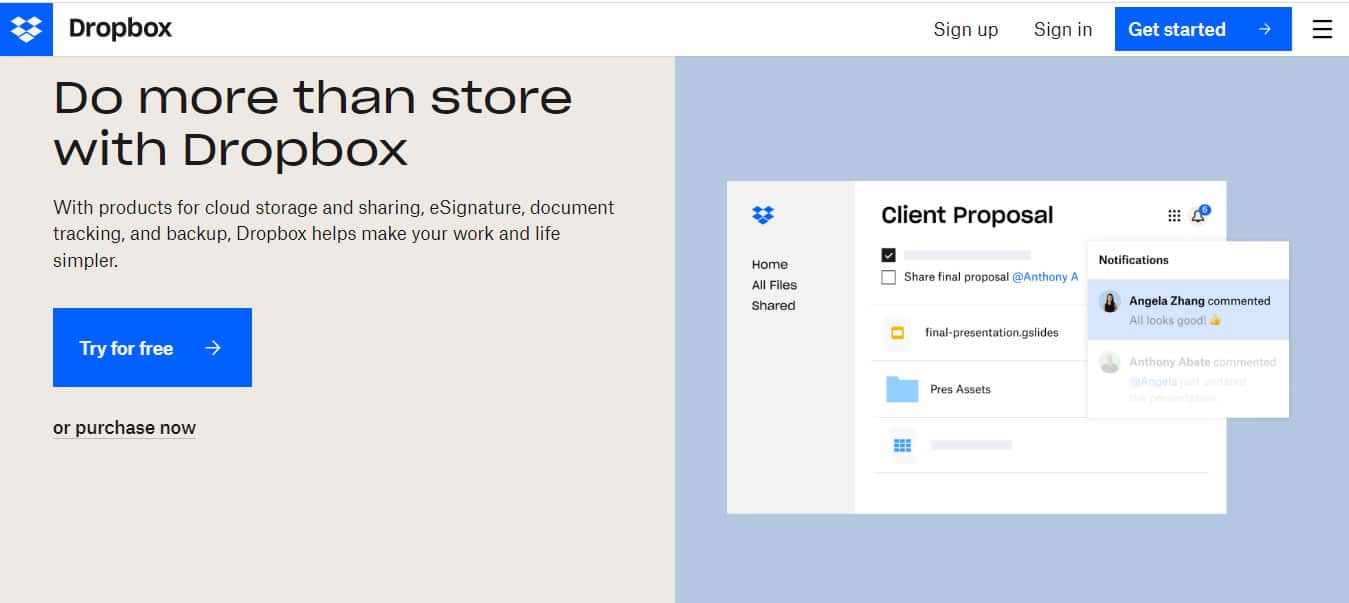1349x603 pixels.
Task: Open the Anthony Abate commented notification
Action: pos(1188,378)
